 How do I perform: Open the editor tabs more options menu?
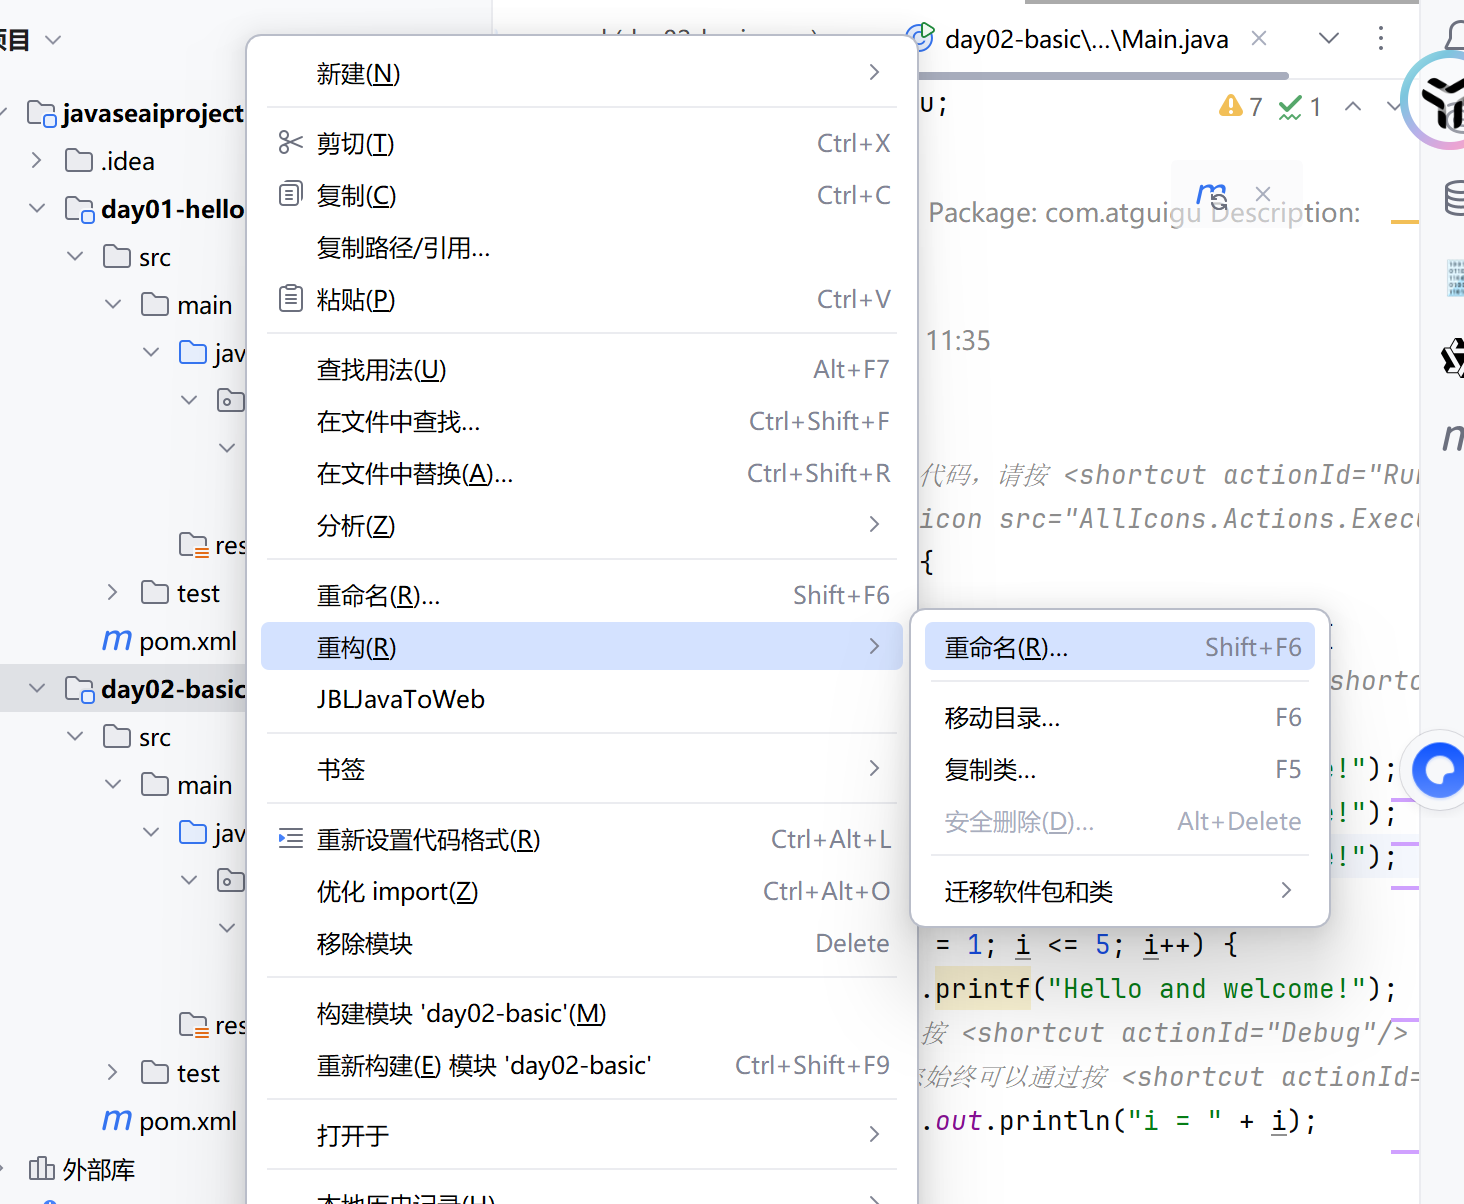1381,39
